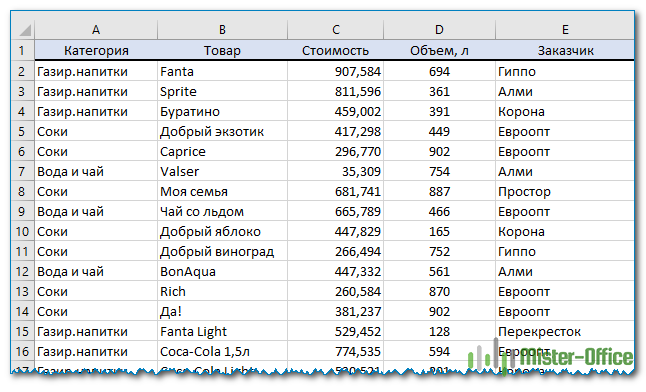The width and height of the screenshot is (646, 392).
Task: Select column C header
Action: 335,30
